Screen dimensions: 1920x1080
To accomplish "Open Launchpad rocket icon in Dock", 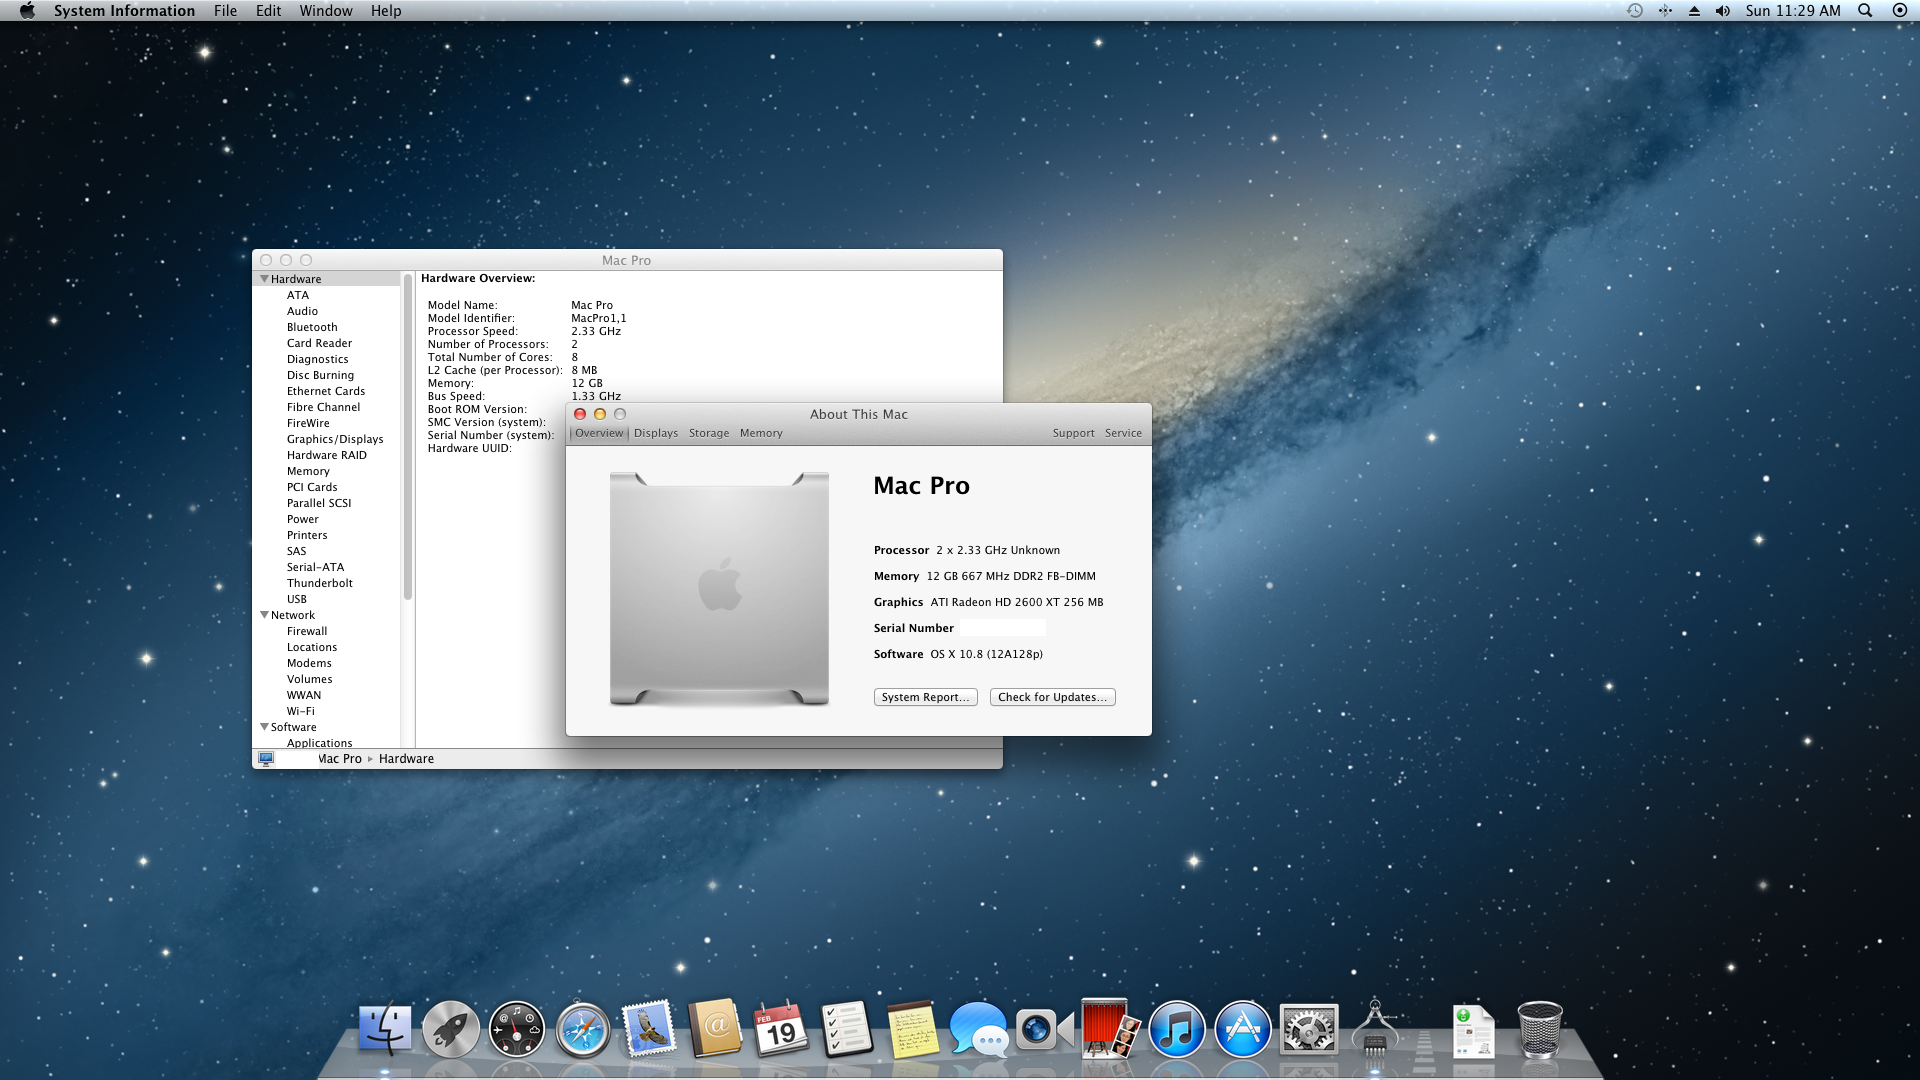I will [x=450, y=1030].
